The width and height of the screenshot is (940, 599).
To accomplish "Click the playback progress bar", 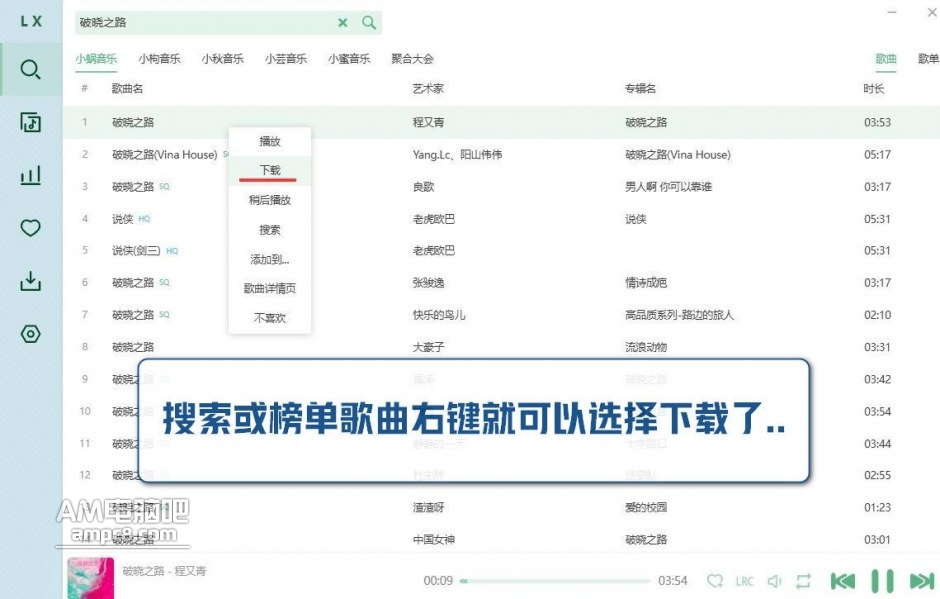I will pyautogui.click(x=555, y=581).
